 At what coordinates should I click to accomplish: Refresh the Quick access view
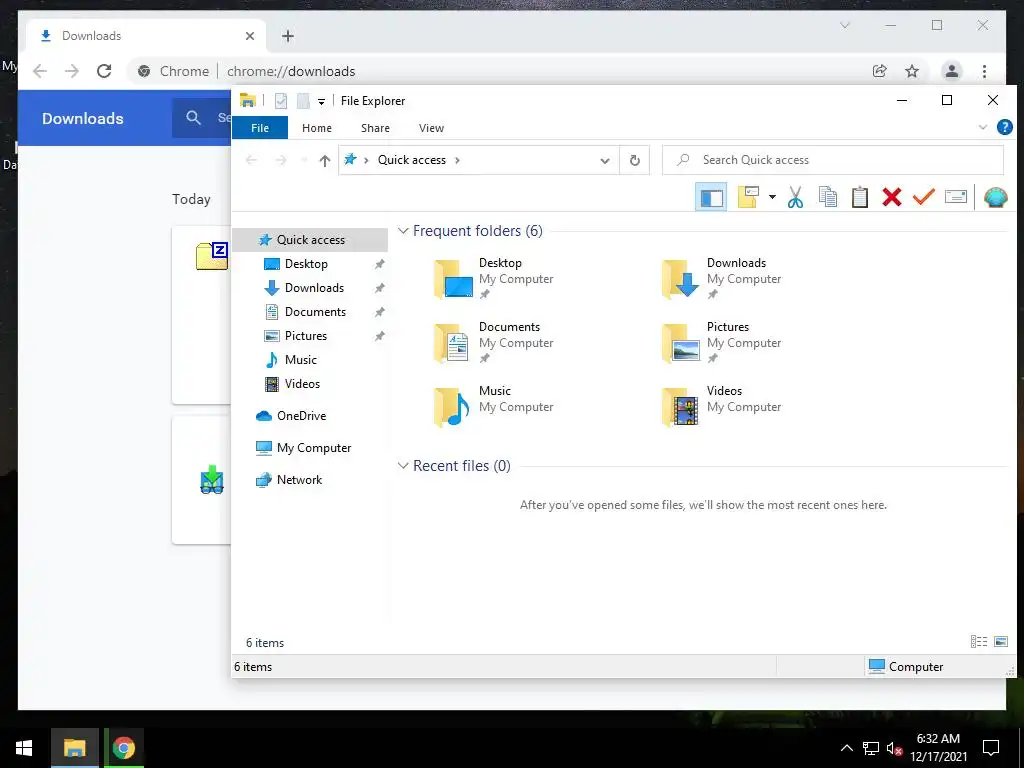(634, 161)
